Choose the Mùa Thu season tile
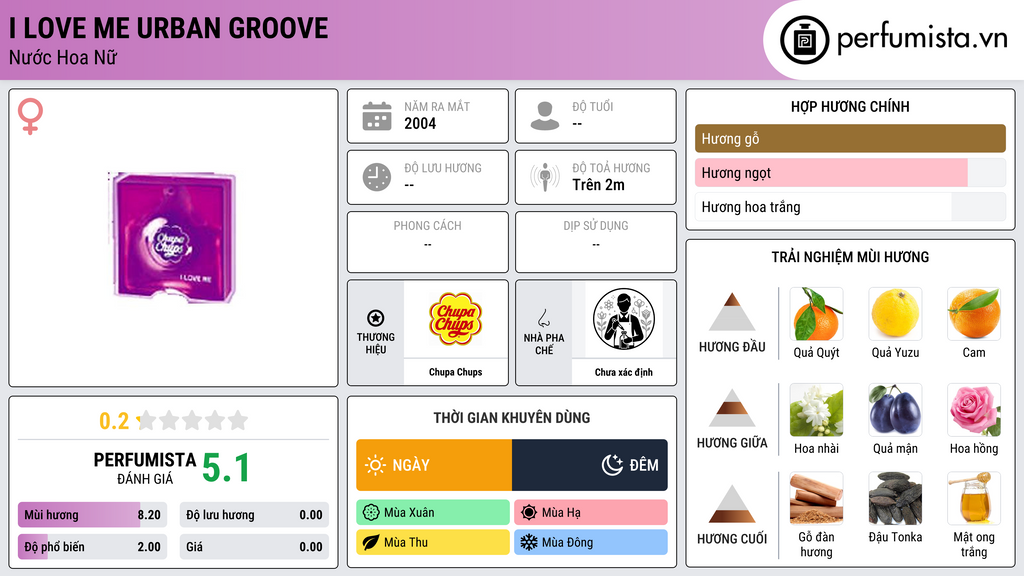The image size is (1024, 576). [x=433, y=542]
